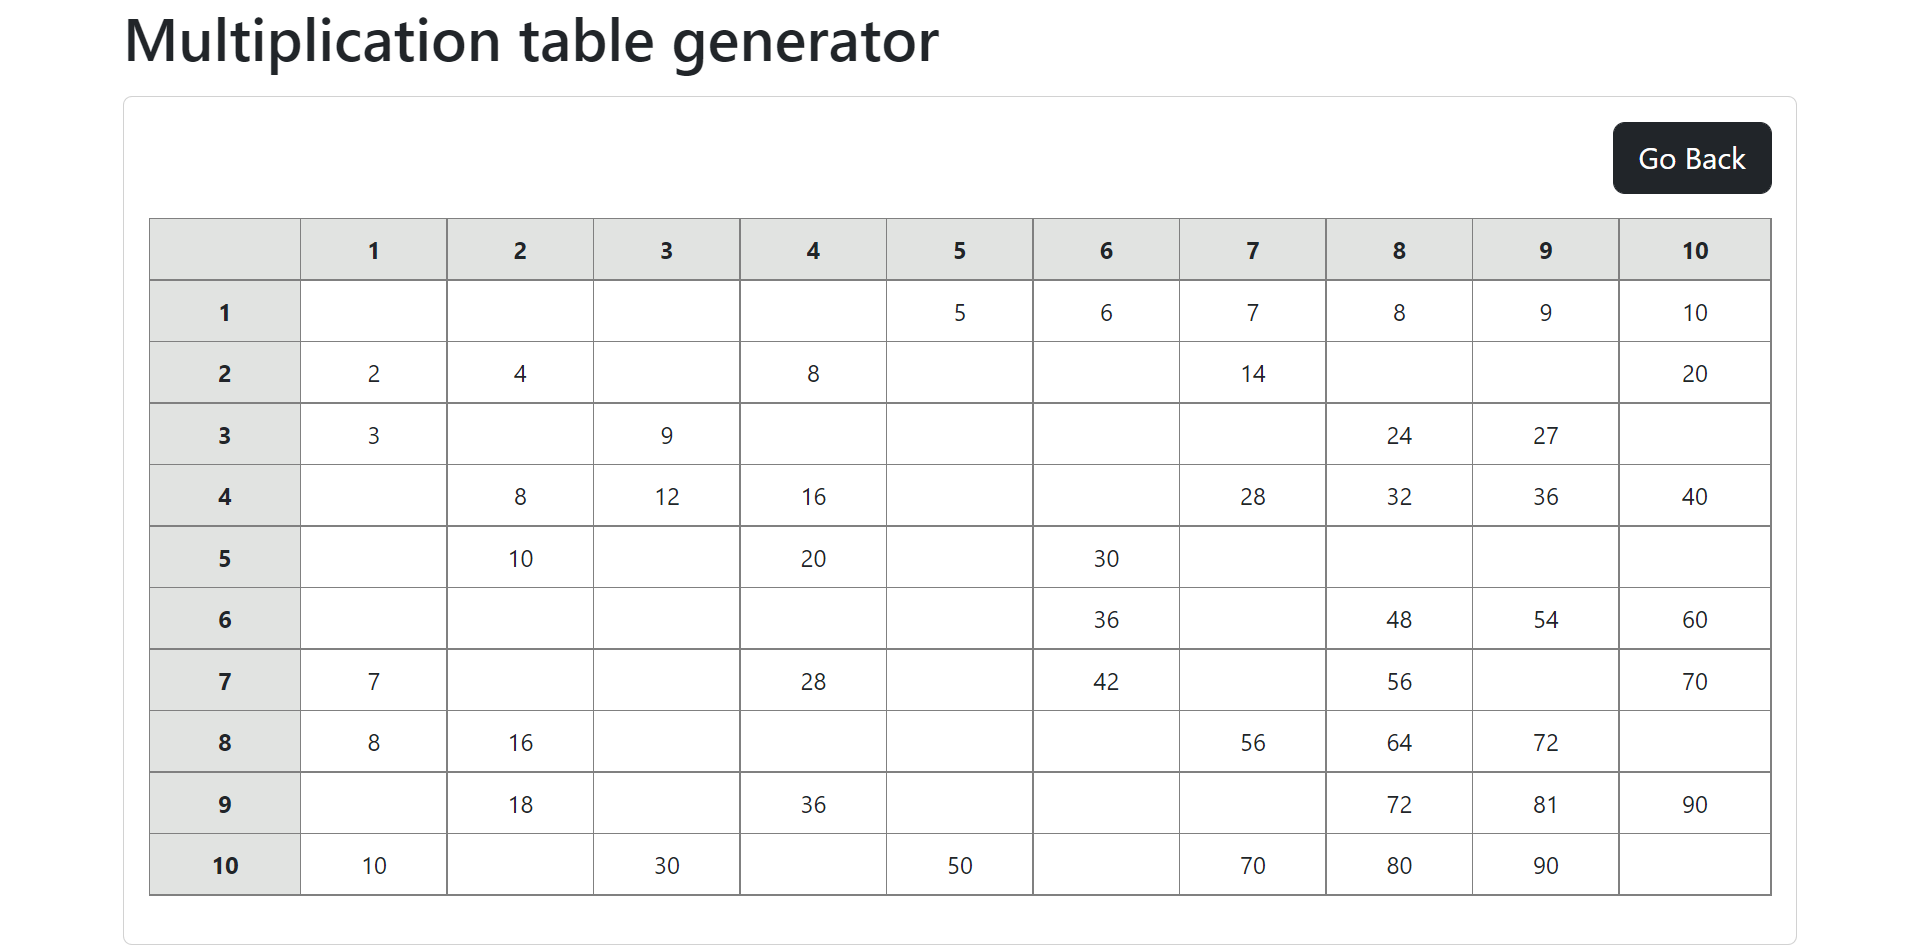The image size is (1920, 945).
Task: Click the cell showing 50 in row 10
Action: click(959, 865)
